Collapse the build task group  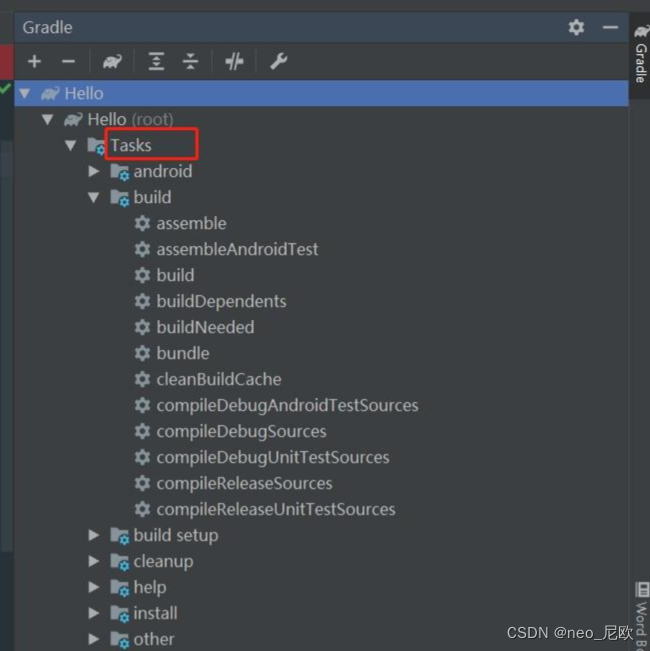click(x=94, y=197)
